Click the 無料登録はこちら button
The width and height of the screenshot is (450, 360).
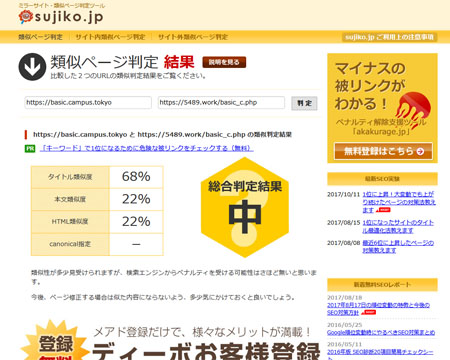click(x=383, y=151)
